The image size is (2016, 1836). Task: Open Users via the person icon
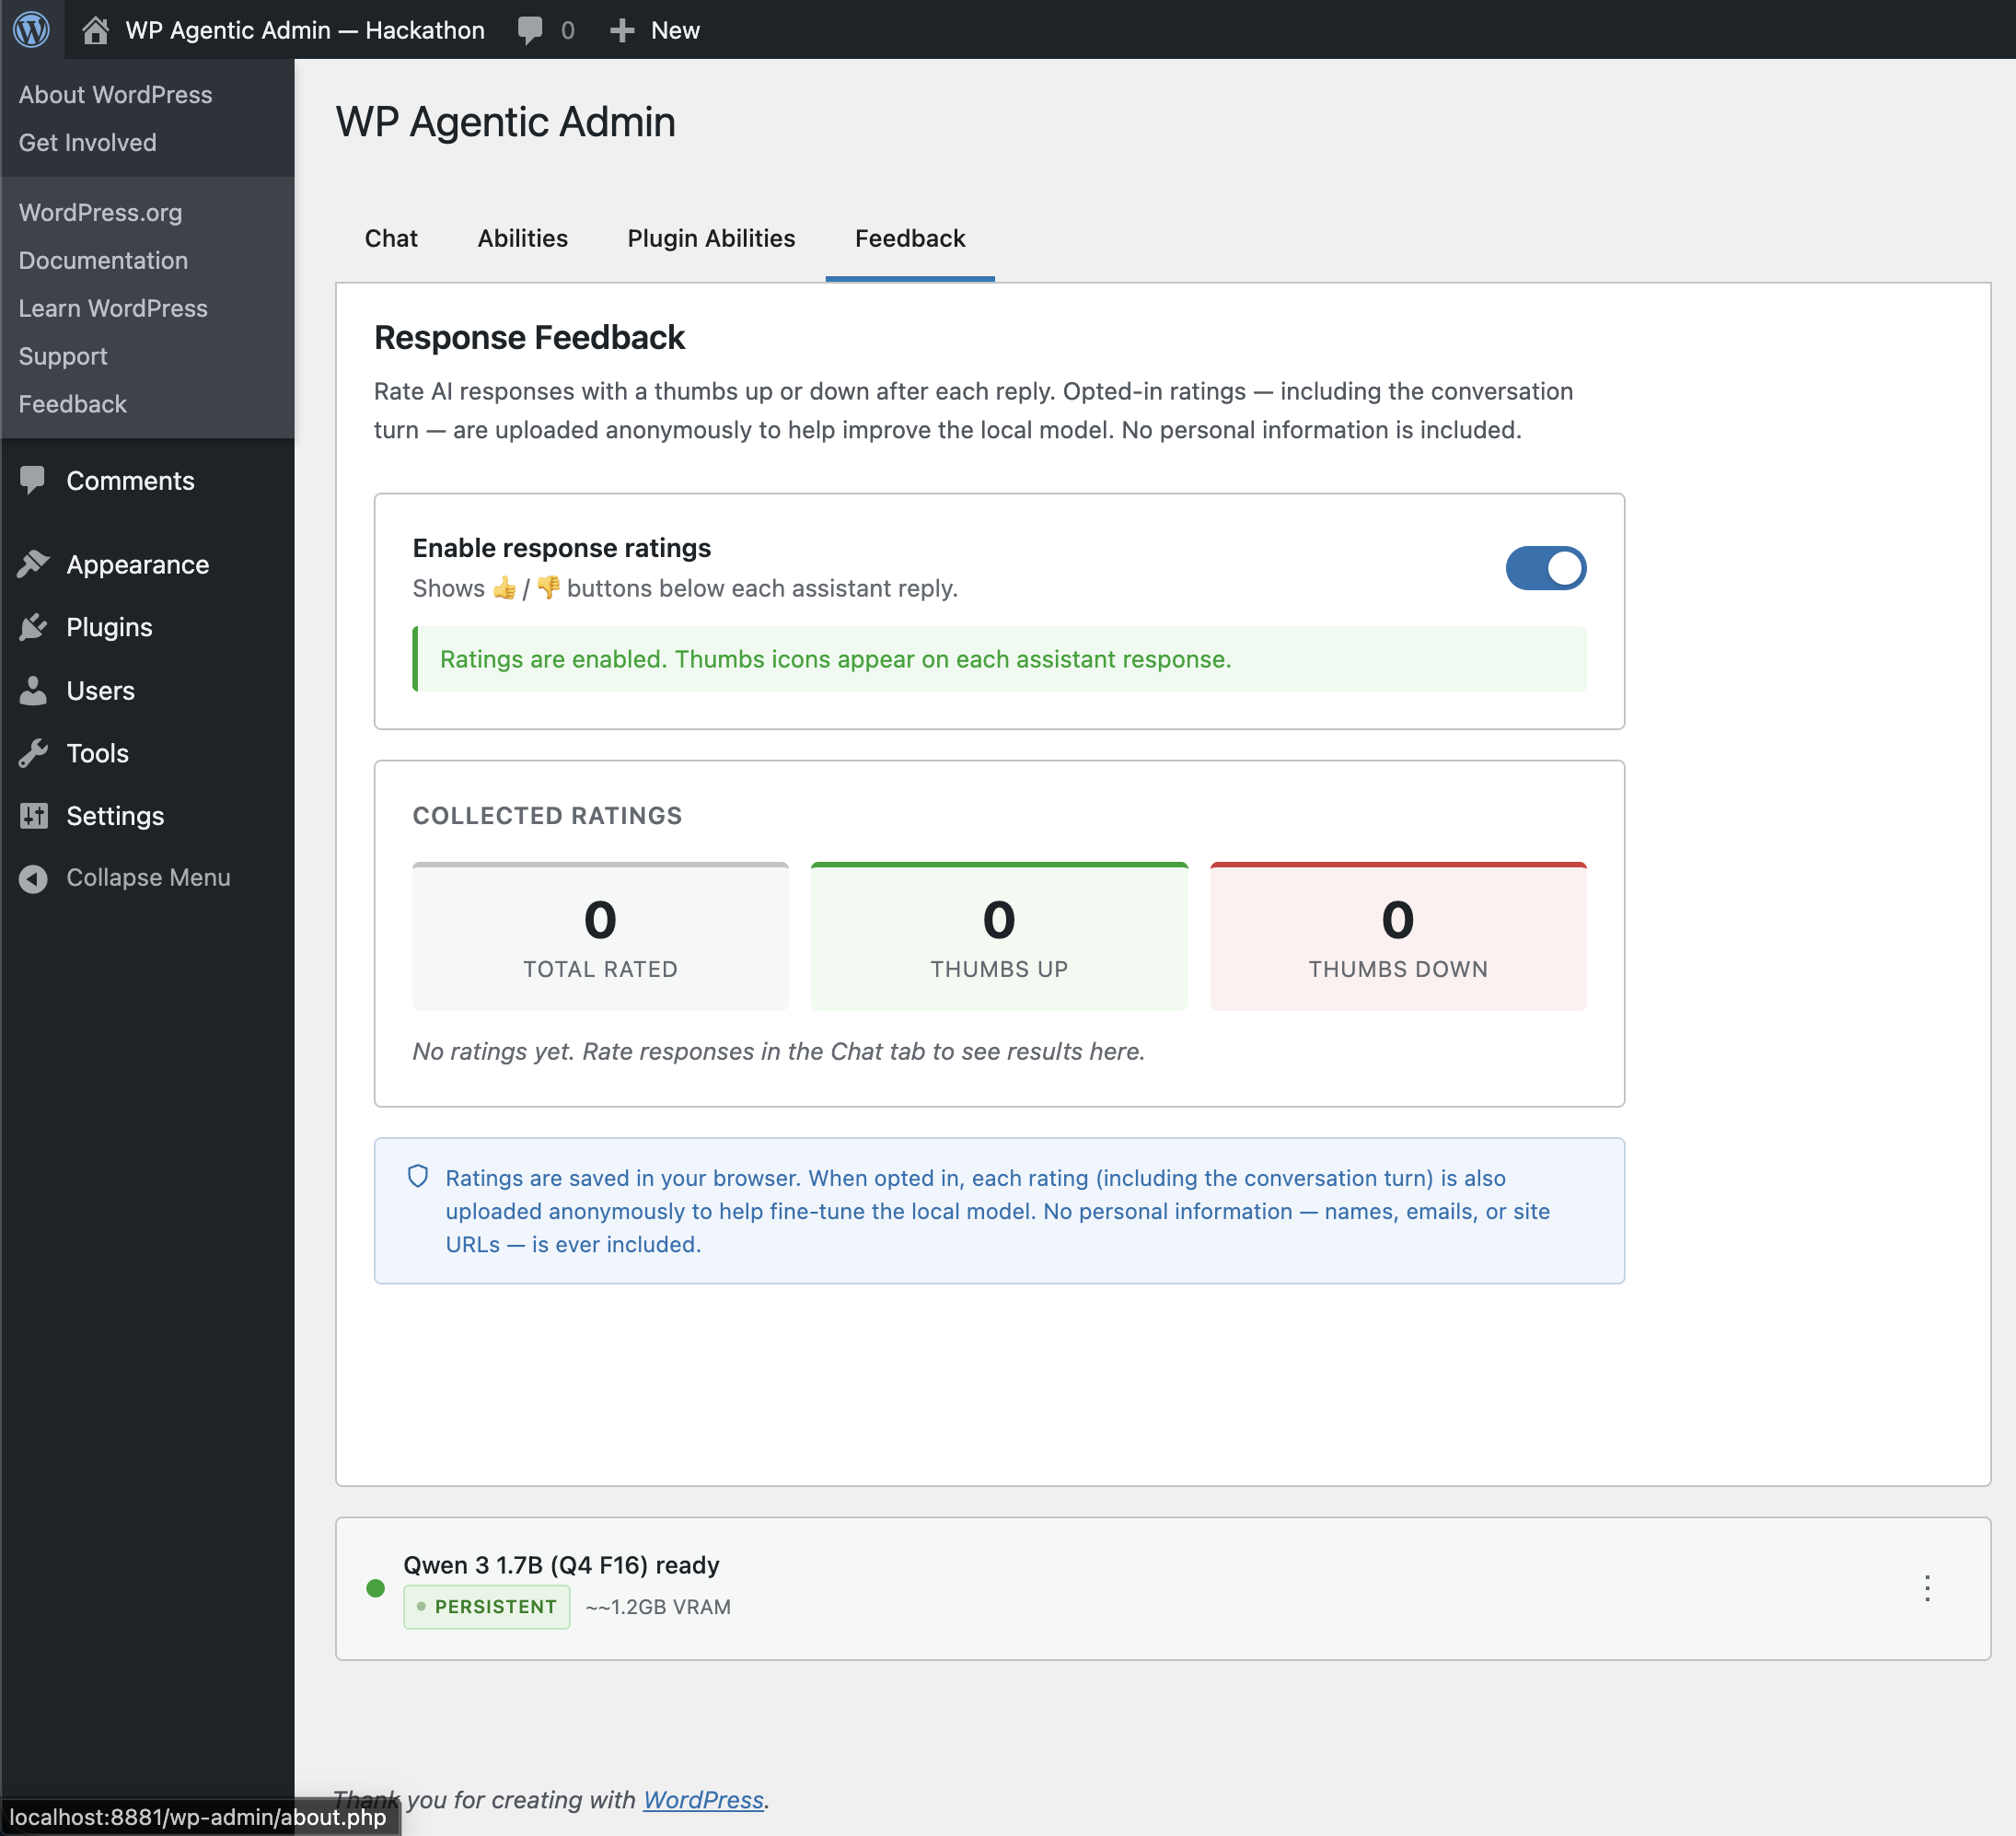click(x=34, y=690)
